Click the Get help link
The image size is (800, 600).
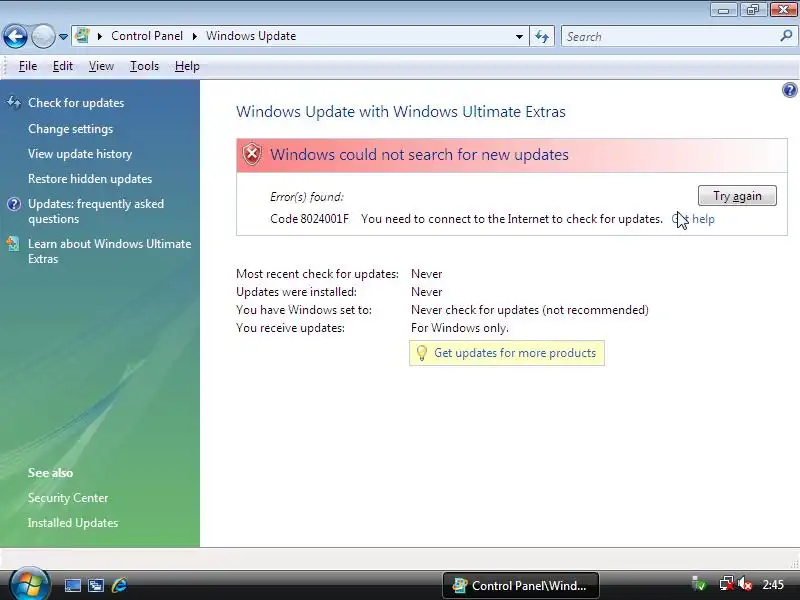(693, 219)
